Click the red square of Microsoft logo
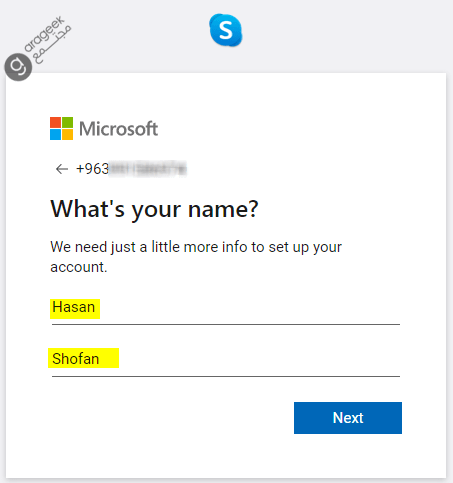 [x=55, y=122]
